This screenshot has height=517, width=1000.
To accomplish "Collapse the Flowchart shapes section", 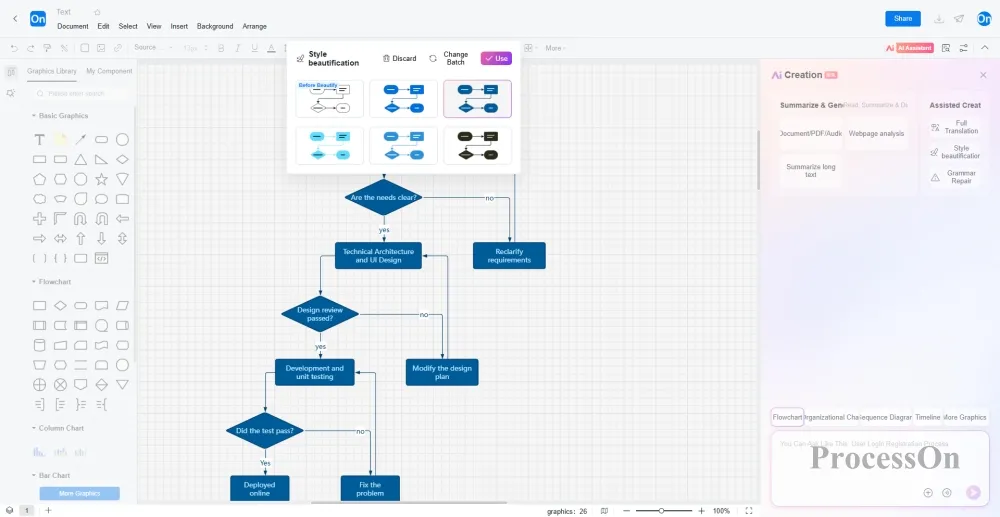I will point(33,282).
